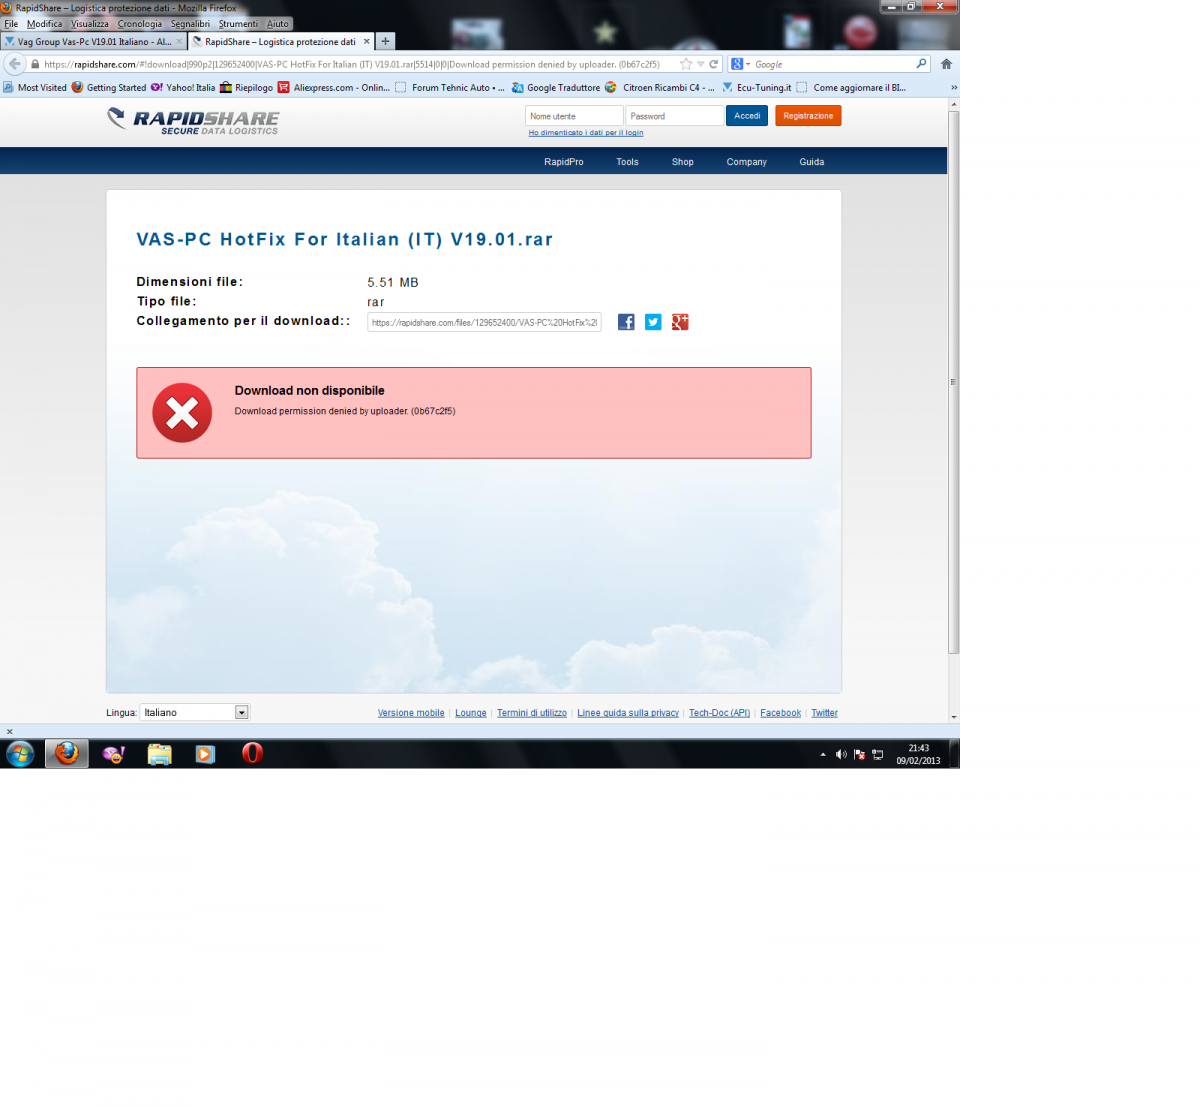Open the Cronologia menu
The width and height of the screenshot is (1200, 1107).
pos(139,24)
